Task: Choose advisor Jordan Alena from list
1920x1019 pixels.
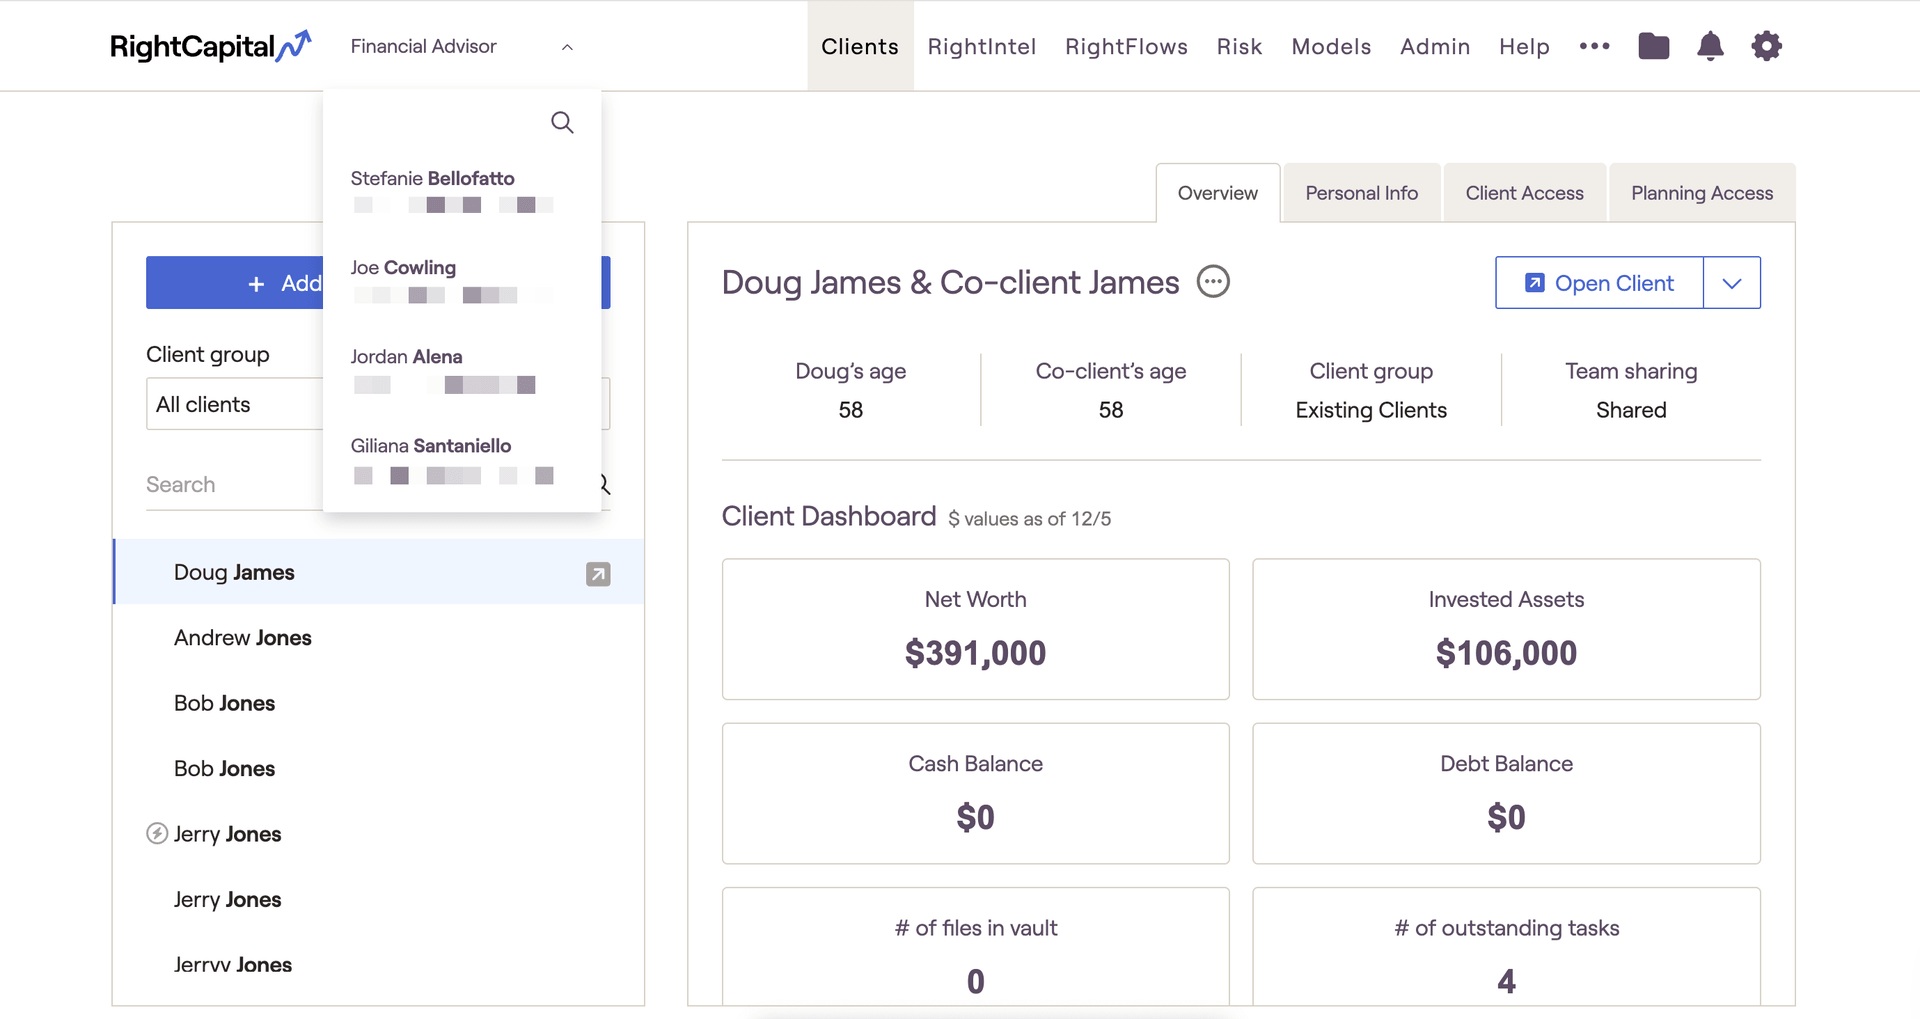Action: [x=406, y=357]
